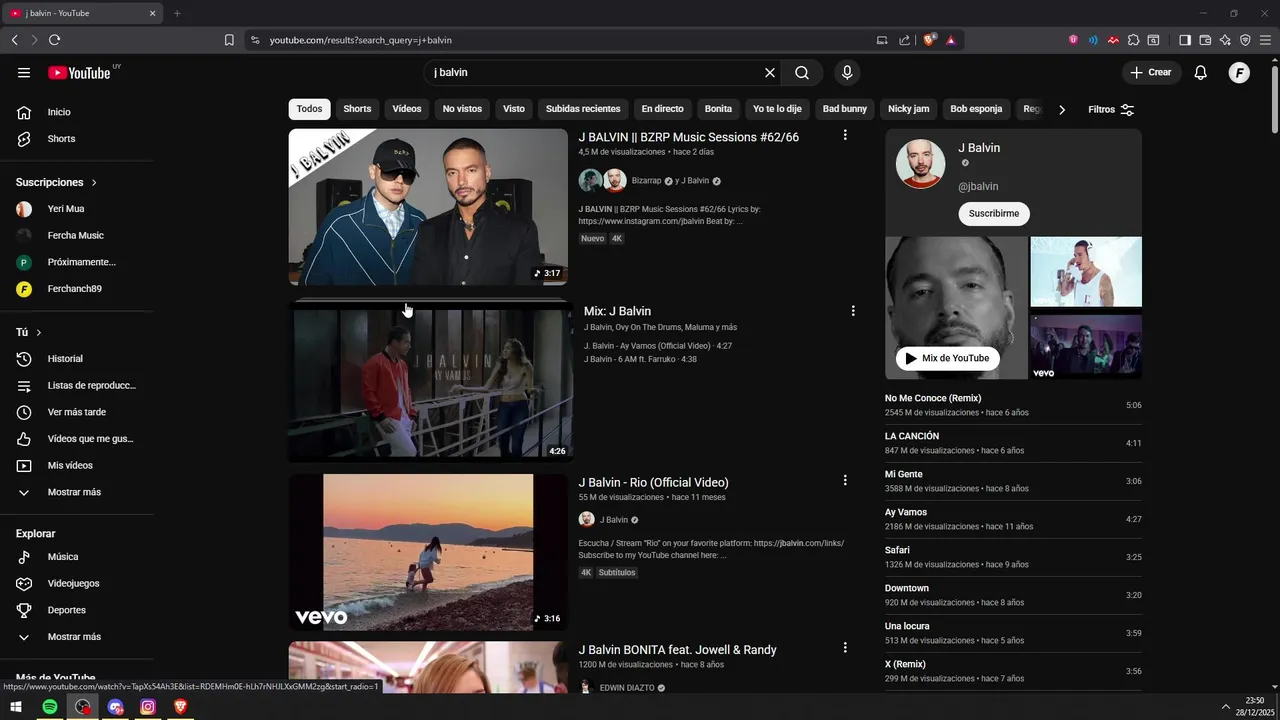This screenshot has height=720, width=1280.
Task: Open Spotify from the taskbar
Action: 50,707
